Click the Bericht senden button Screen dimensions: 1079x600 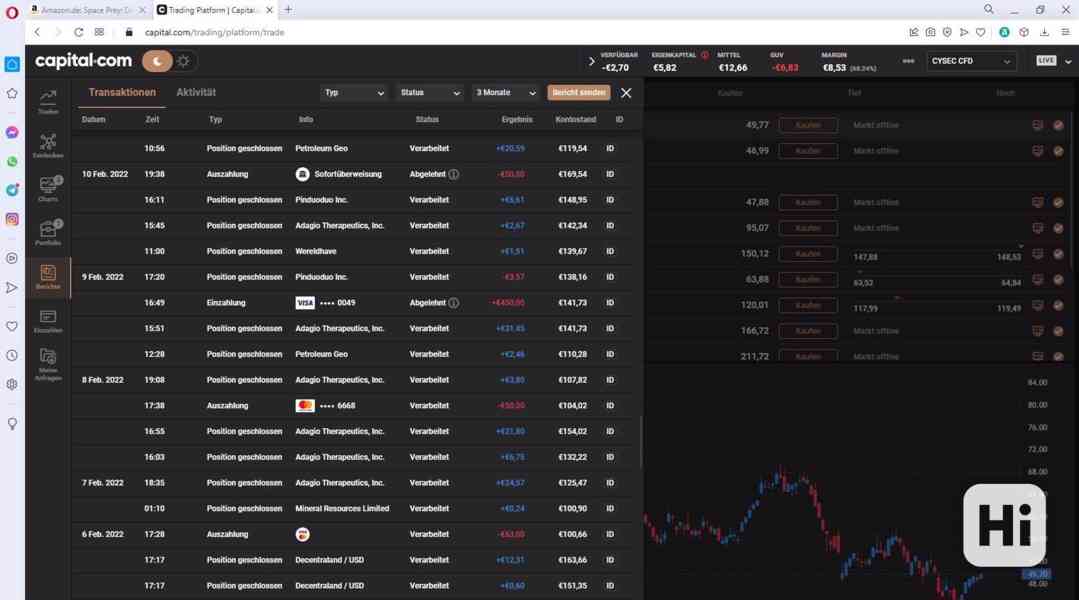pos(579,93)
